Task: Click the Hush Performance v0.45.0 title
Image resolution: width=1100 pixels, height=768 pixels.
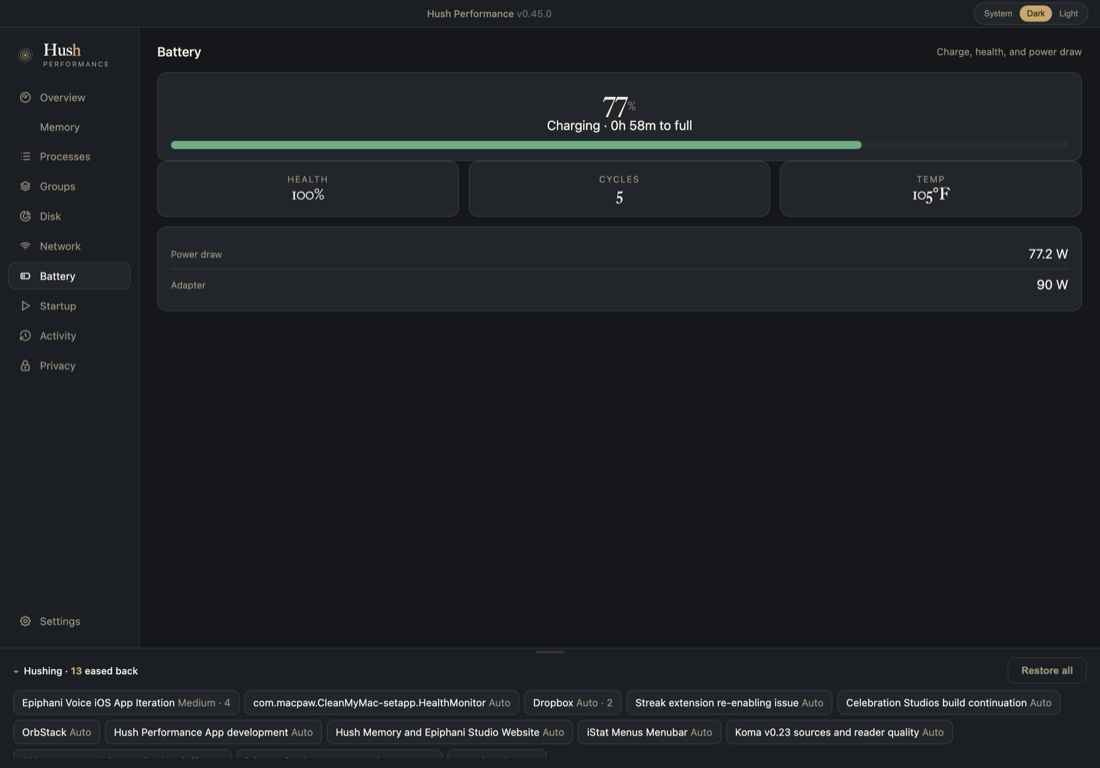Action: (x=489, y=13)
